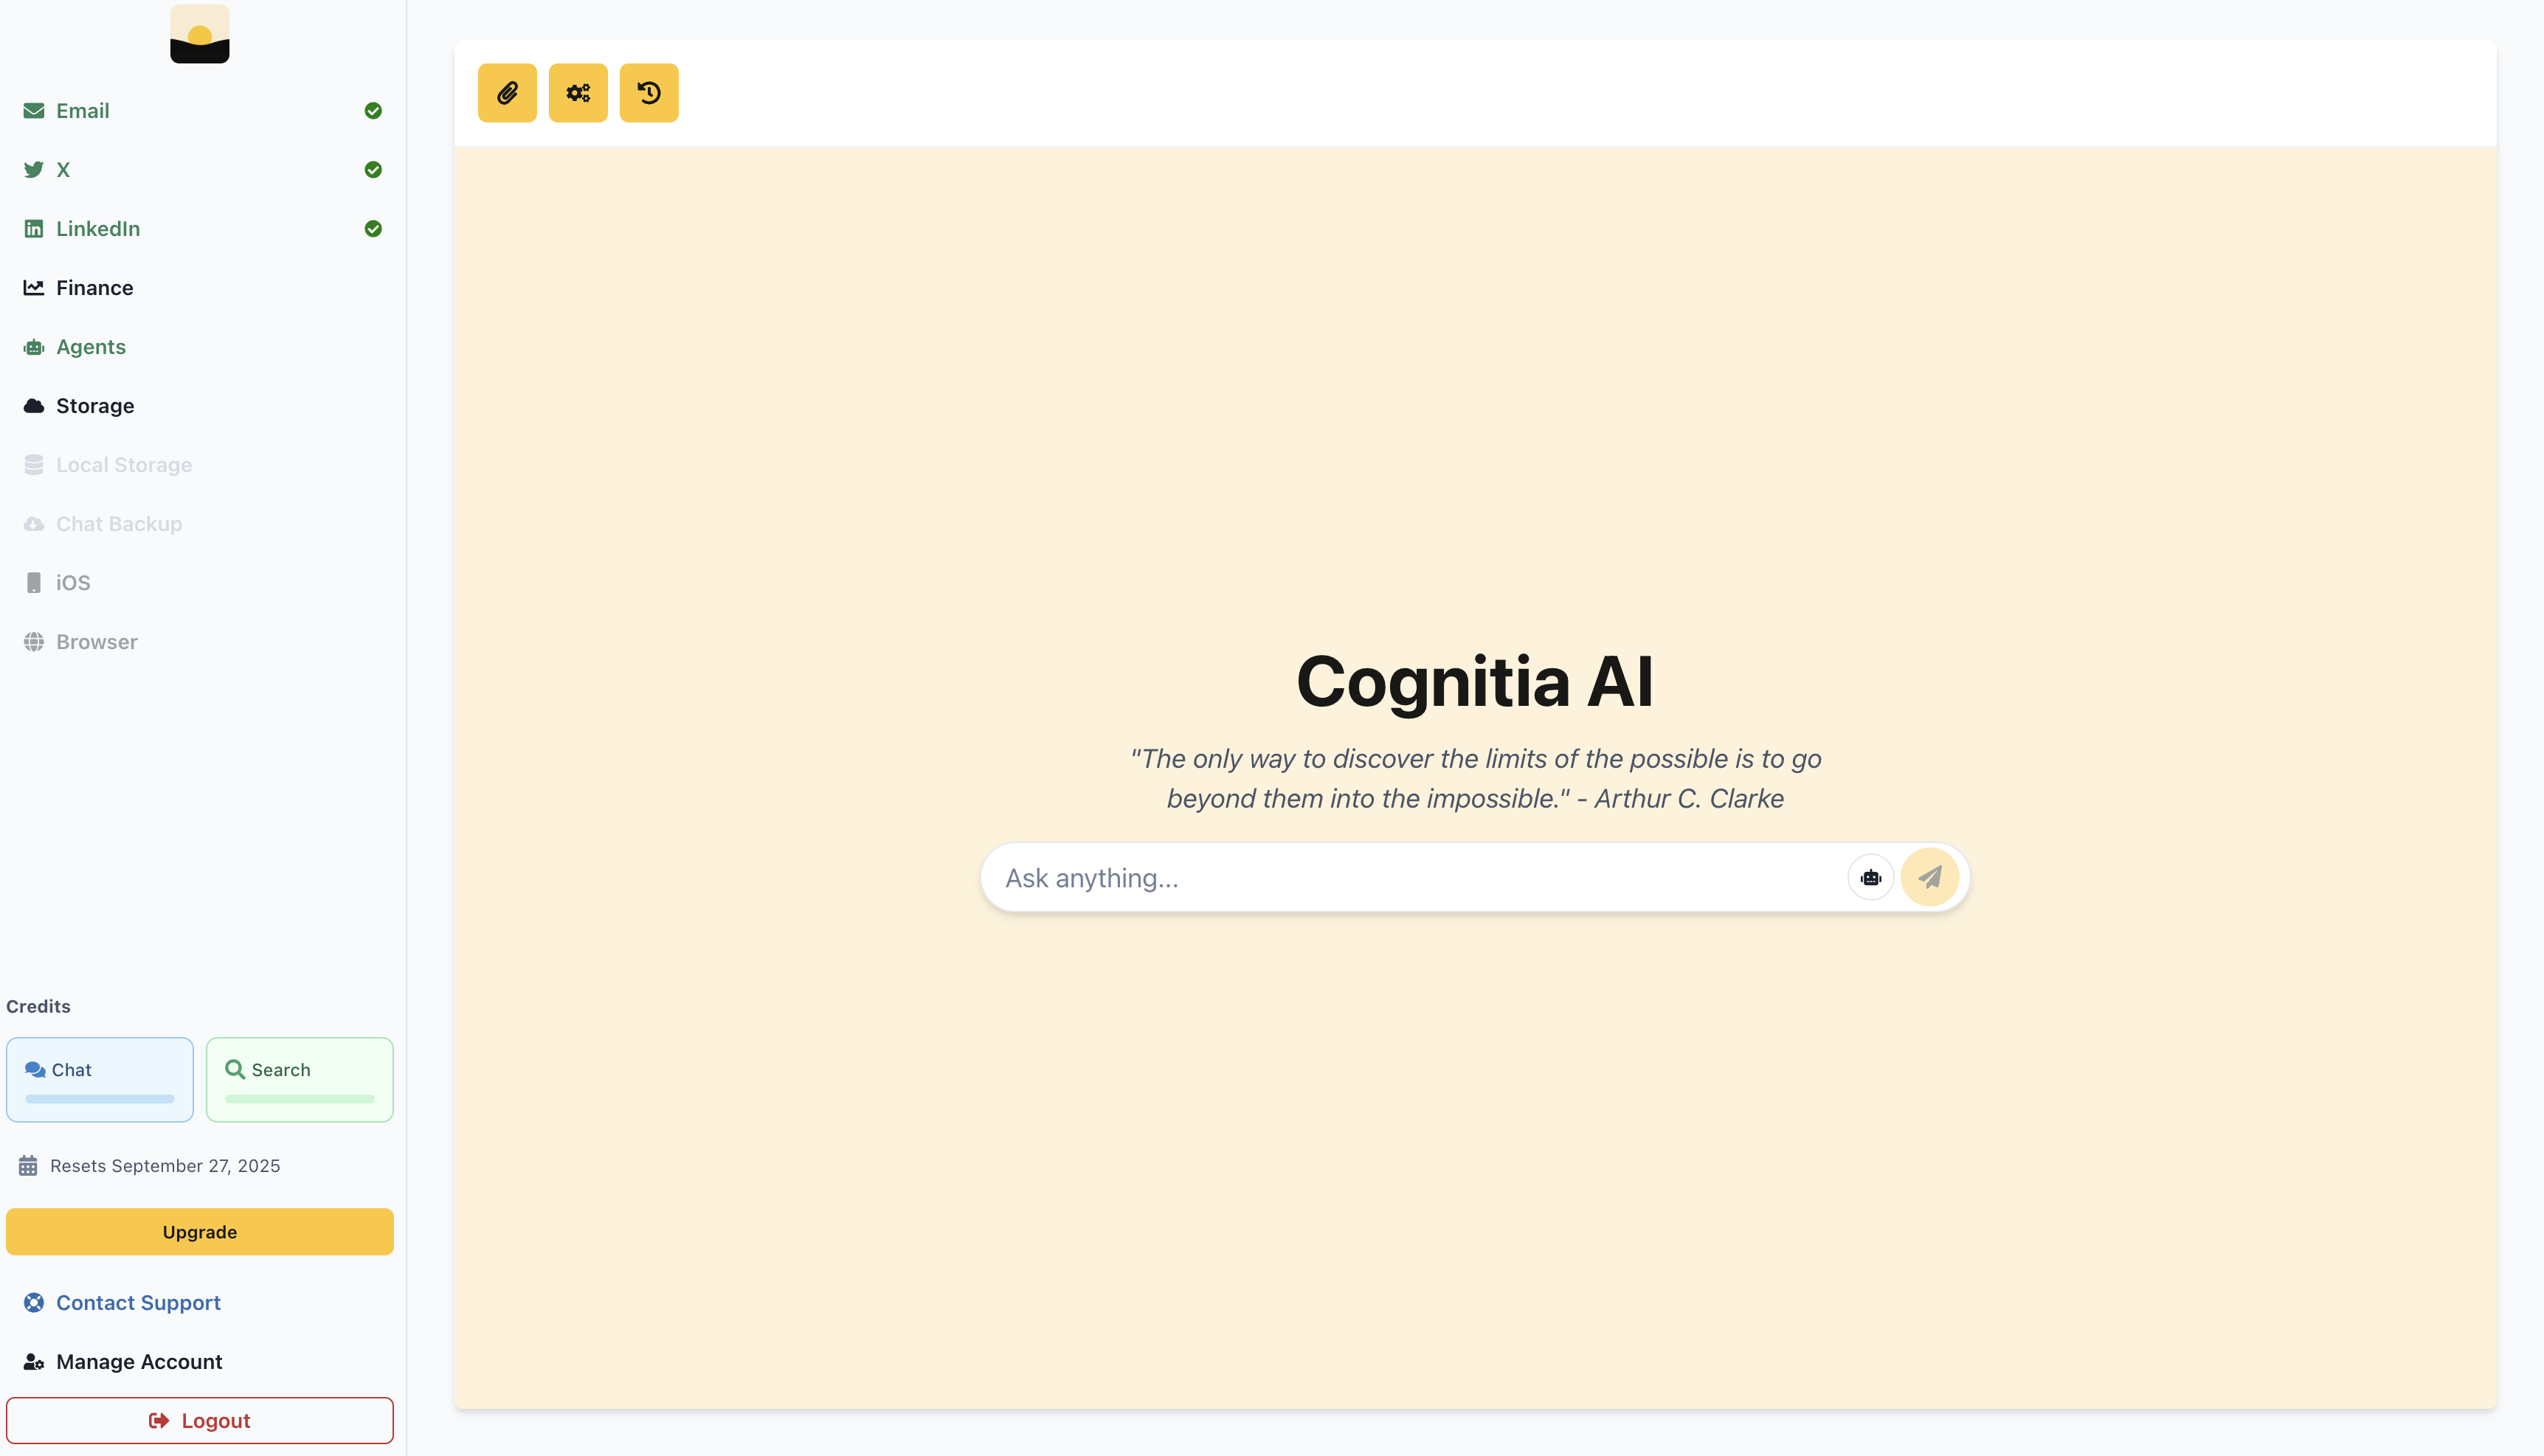Image resolution: width=2544 pixels, height=1456 pixels.
Task: Open the Browser section
Action: [x=96, y=641]
